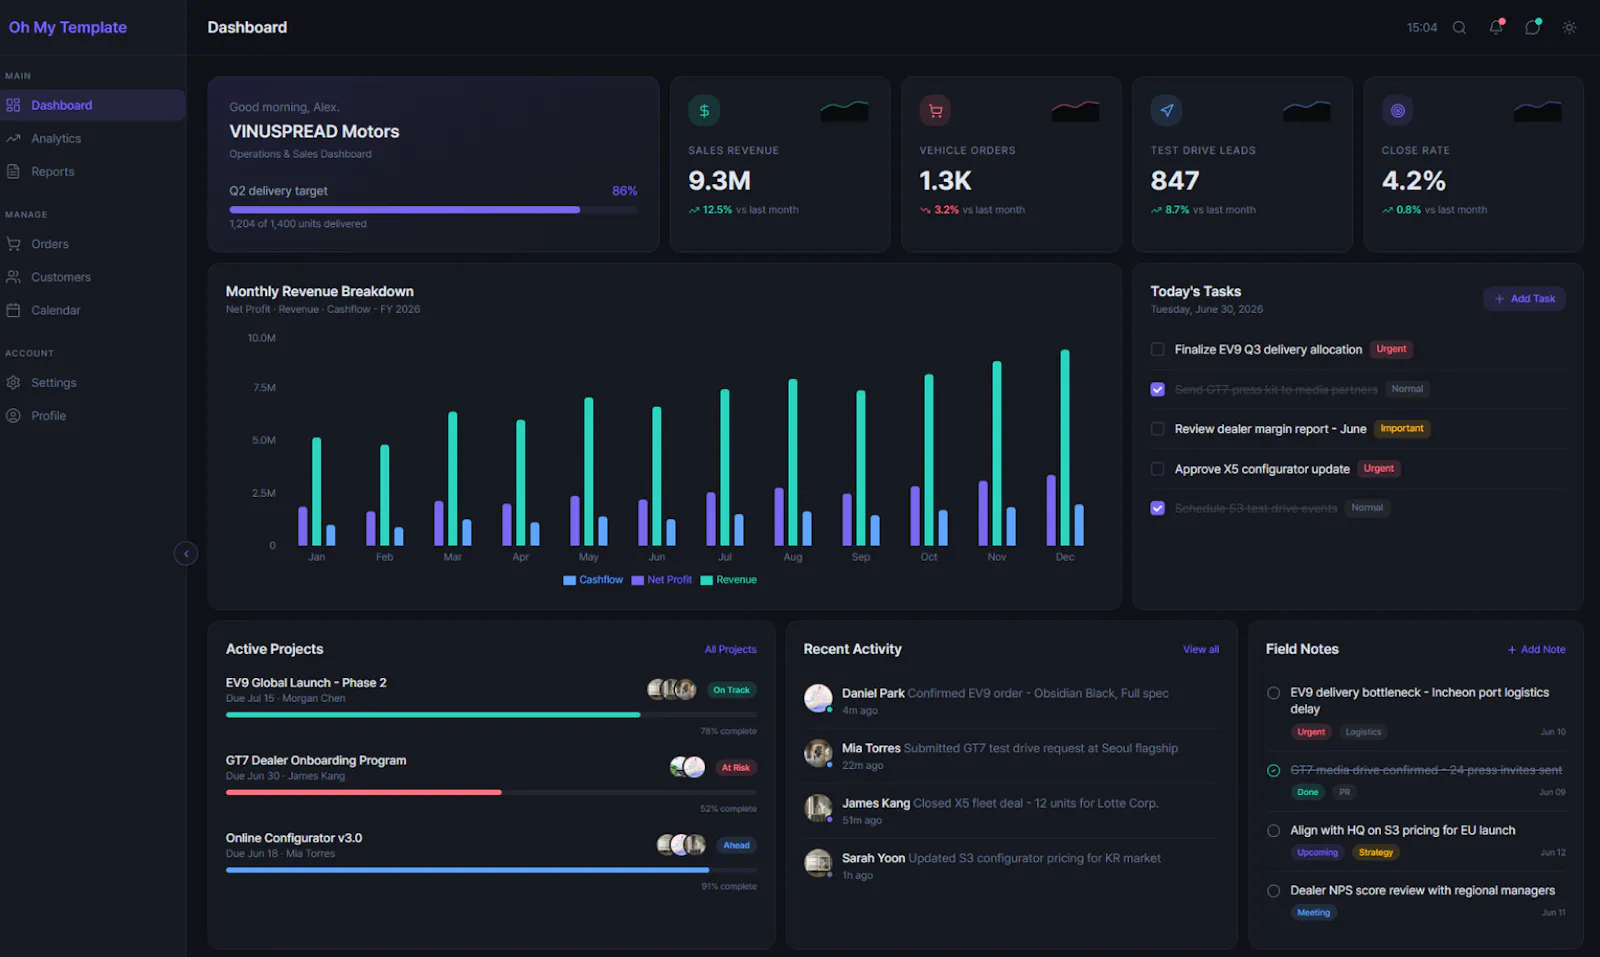The width and height of the screenshot is (1600, 957).
Task: Open Customers from the sidebar
Action: coord(93,277)
